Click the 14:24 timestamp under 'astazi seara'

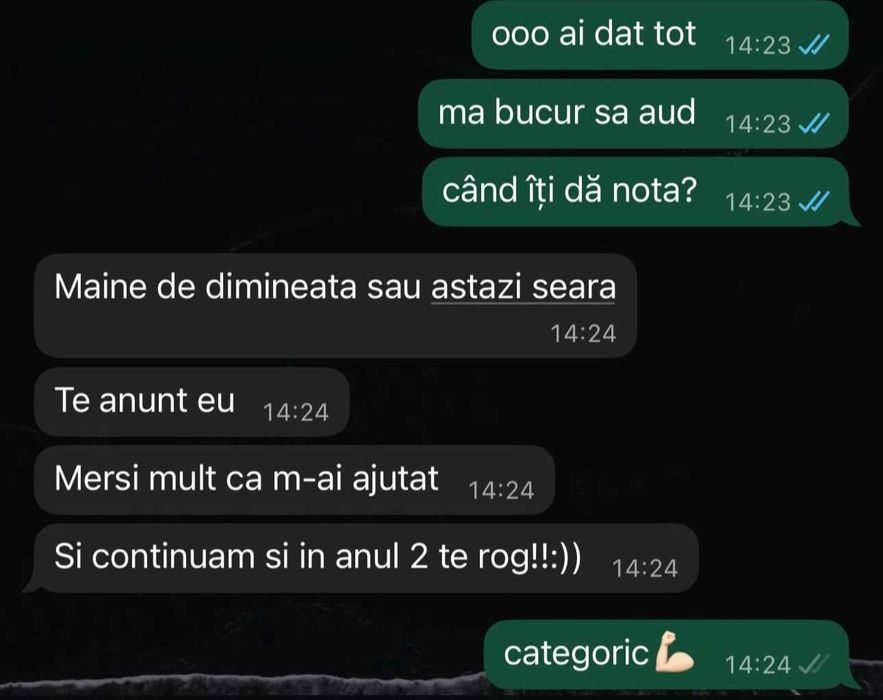click(x=583, y=334)
